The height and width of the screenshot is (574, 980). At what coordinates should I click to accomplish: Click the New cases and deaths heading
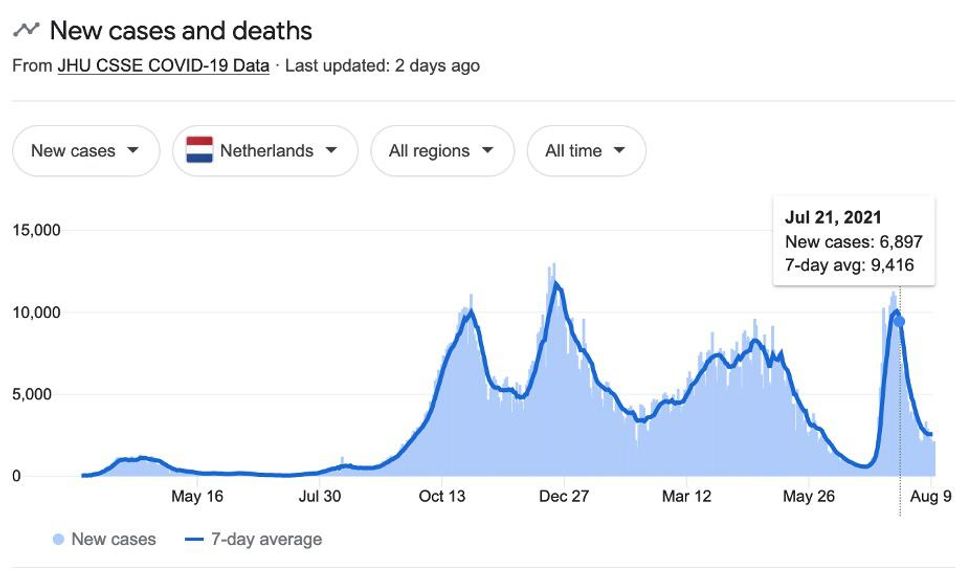[x=181, y=30]
